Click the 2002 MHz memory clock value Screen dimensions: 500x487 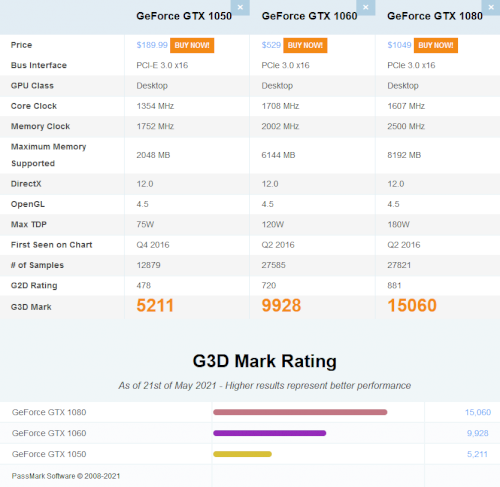280,126
